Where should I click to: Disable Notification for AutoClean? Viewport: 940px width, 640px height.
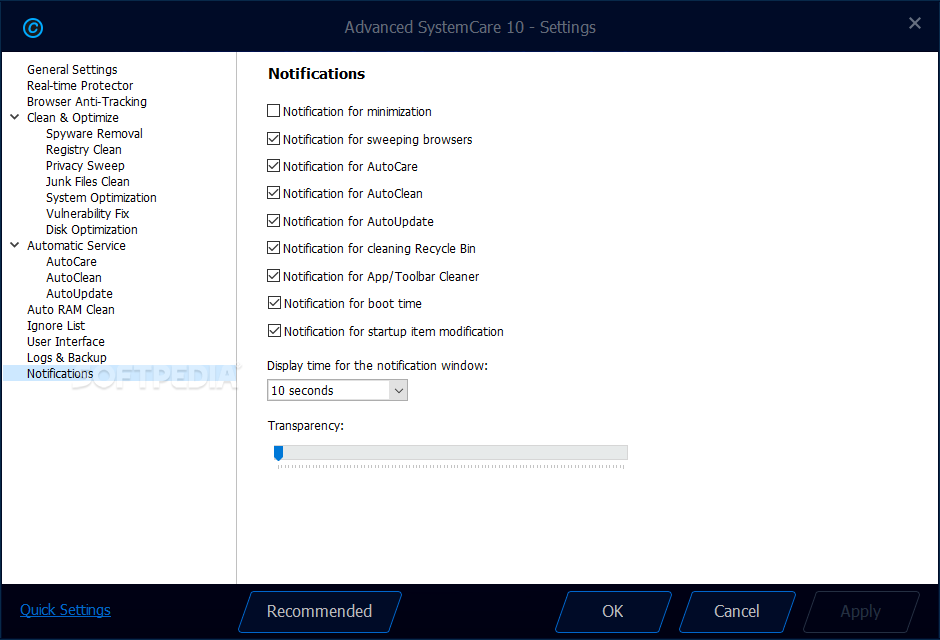[273, 193]
